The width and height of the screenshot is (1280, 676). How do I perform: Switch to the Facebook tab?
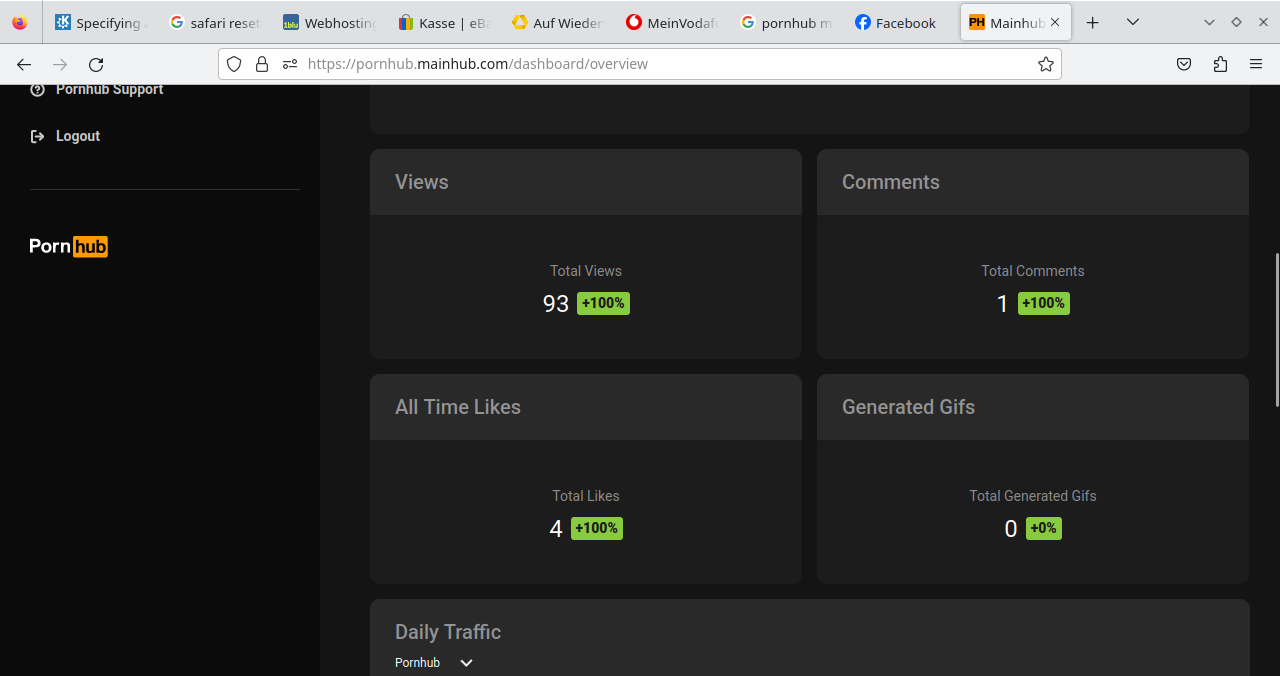click(x=895, y=22)
